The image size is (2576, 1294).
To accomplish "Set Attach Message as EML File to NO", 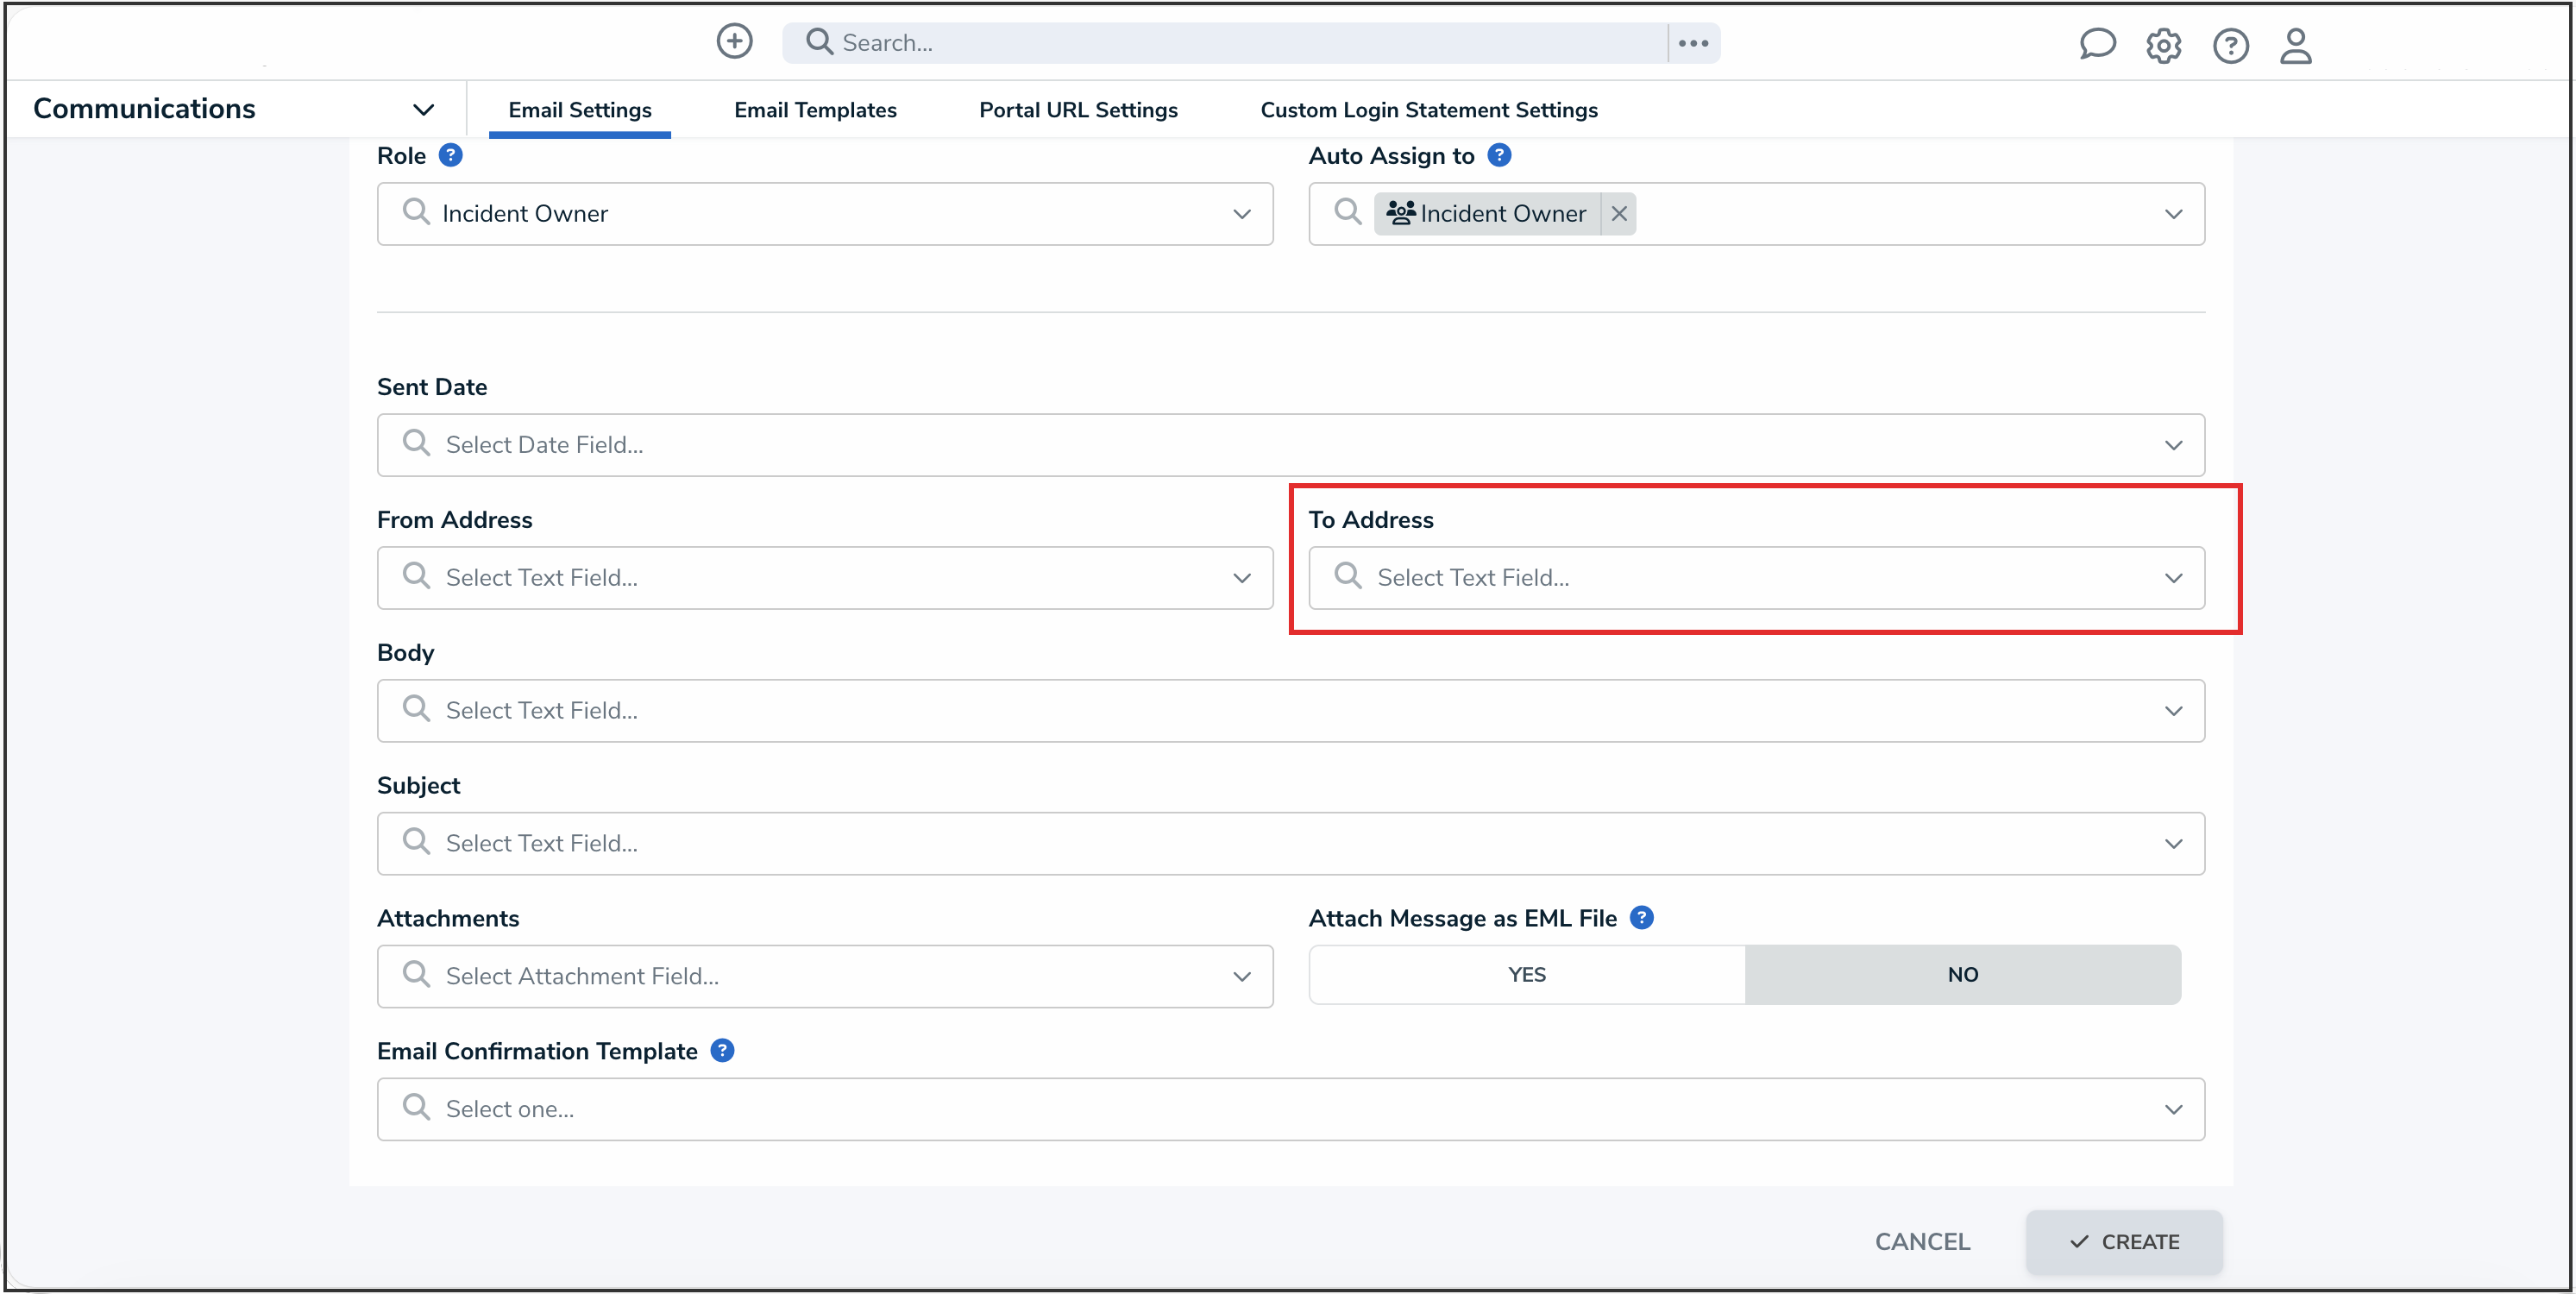I will 1962,974.
